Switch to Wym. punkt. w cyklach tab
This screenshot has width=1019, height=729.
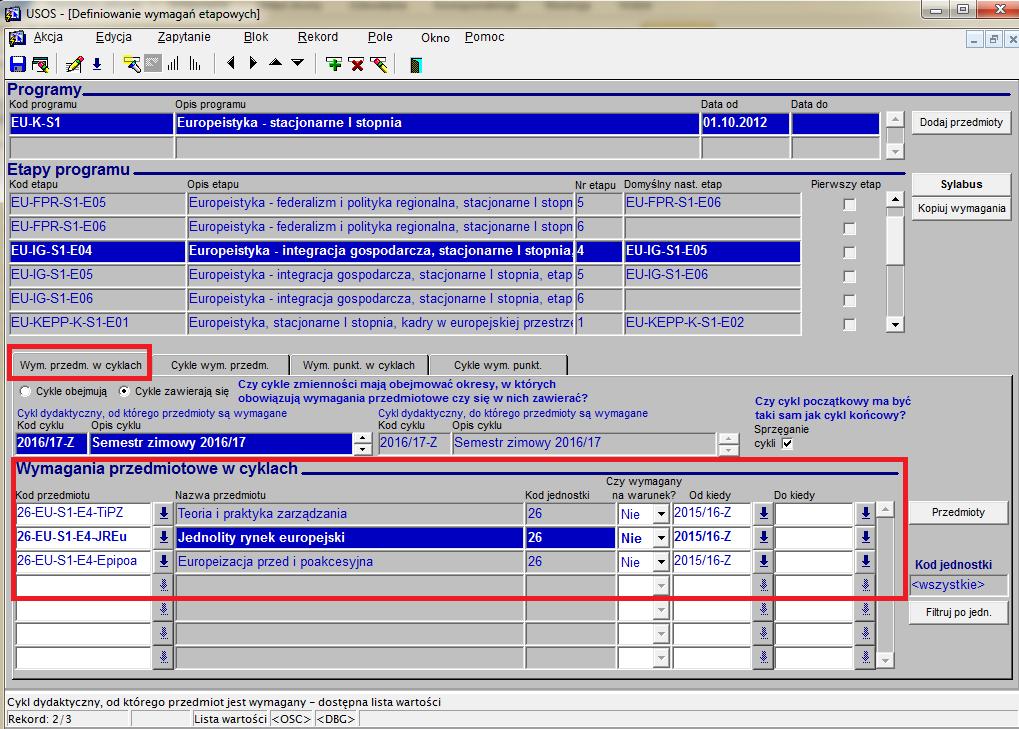pyautogui.click(x=359, y=365)
